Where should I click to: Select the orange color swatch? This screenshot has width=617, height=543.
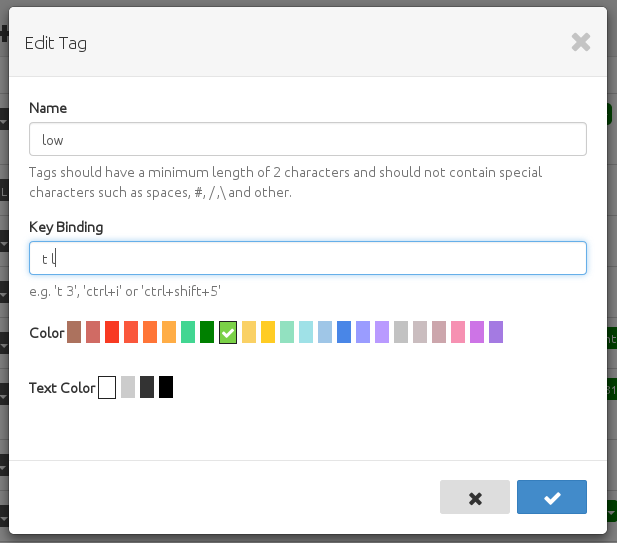click(x=150, y=332)
